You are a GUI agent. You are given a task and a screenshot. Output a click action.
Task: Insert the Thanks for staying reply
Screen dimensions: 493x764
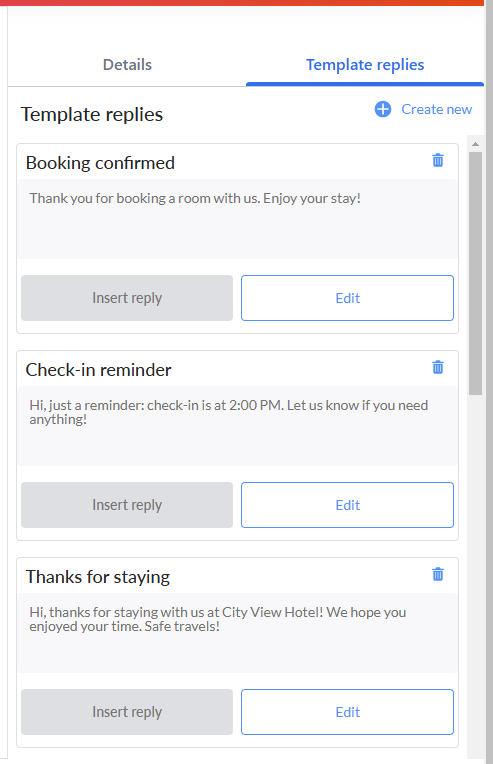pyautogui.click(x=127, y=712)
